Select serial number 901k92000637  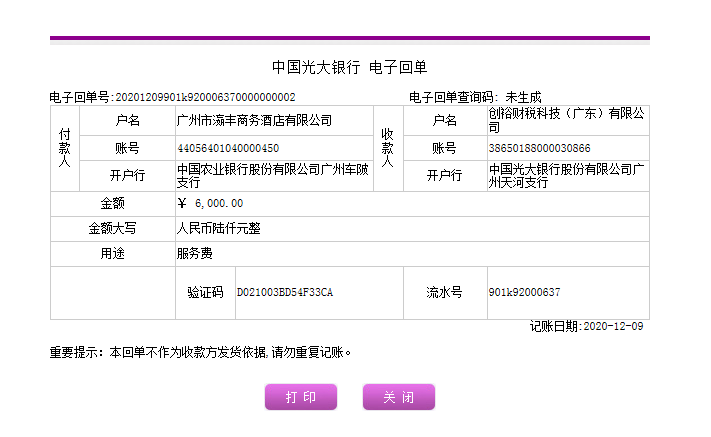click(x=524, y=292)
